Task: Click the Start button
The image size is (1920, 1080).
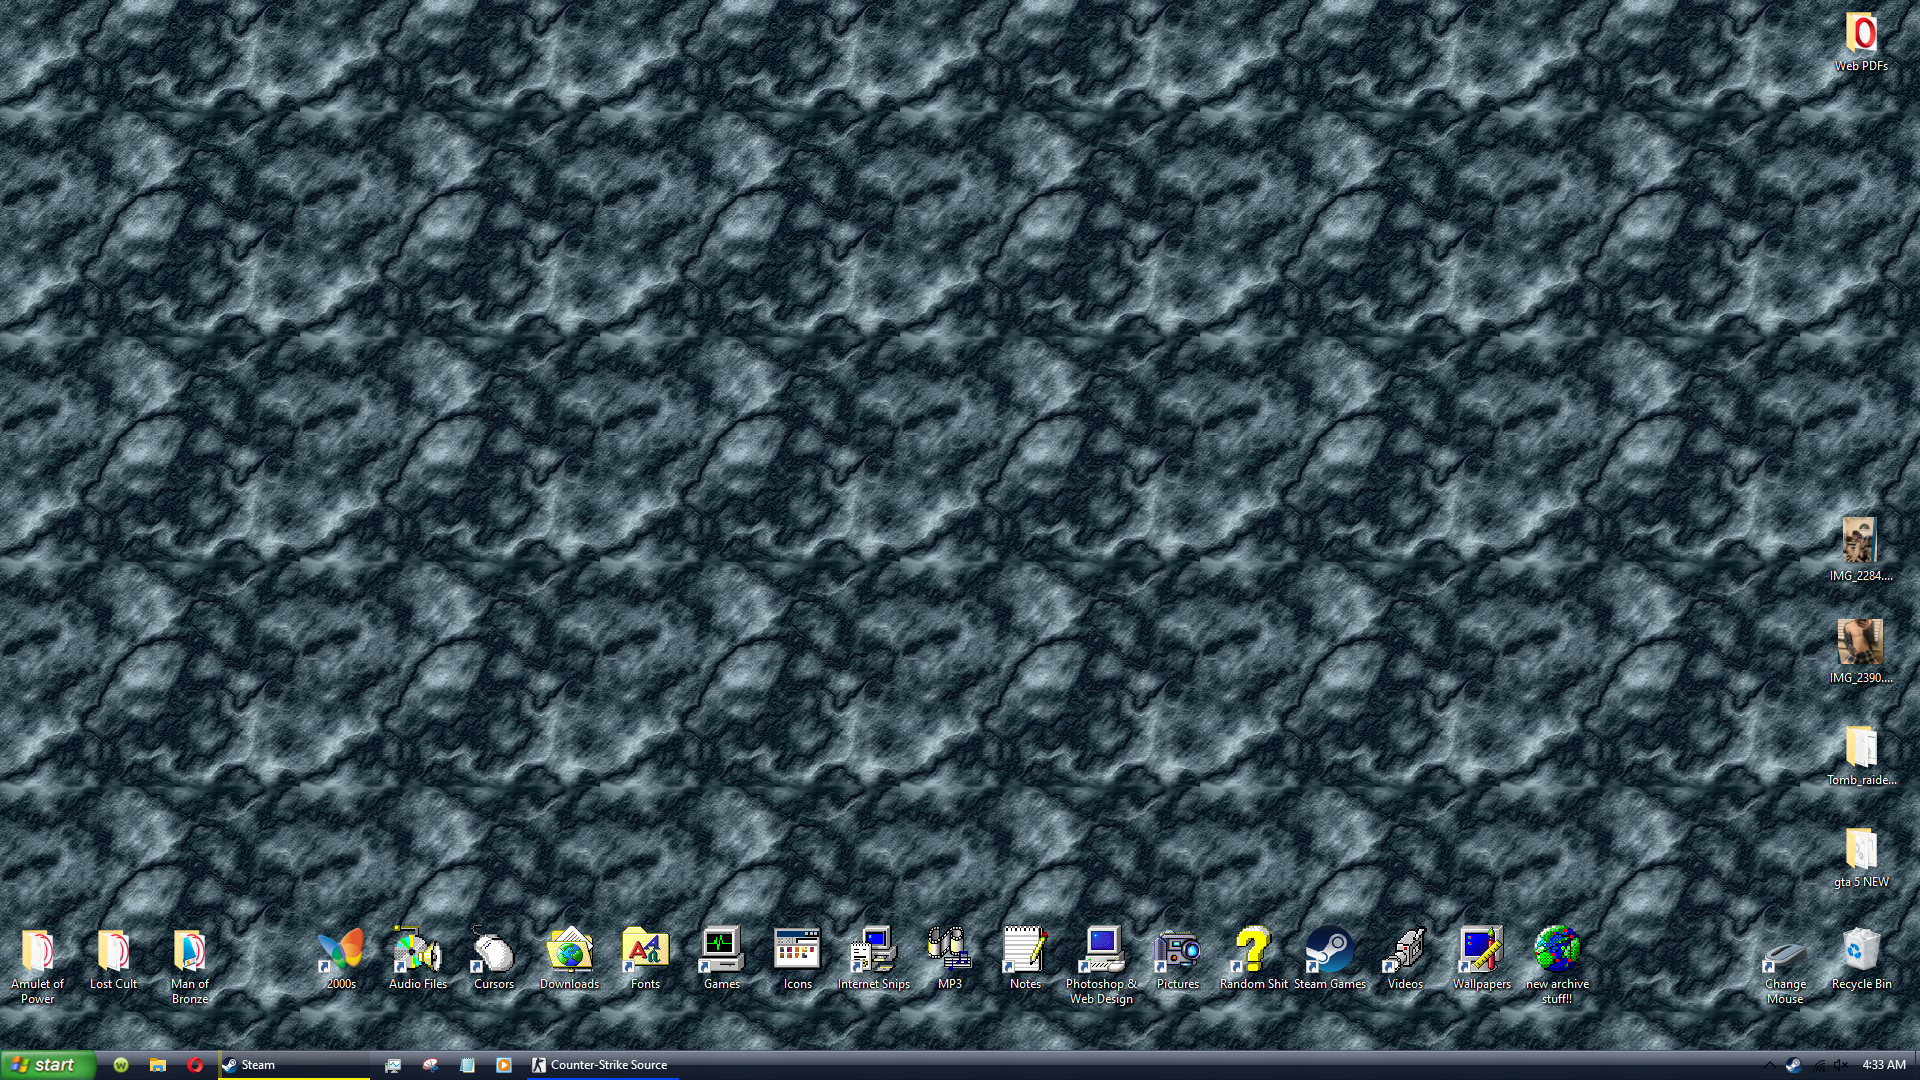Action: coord(47,1065)
